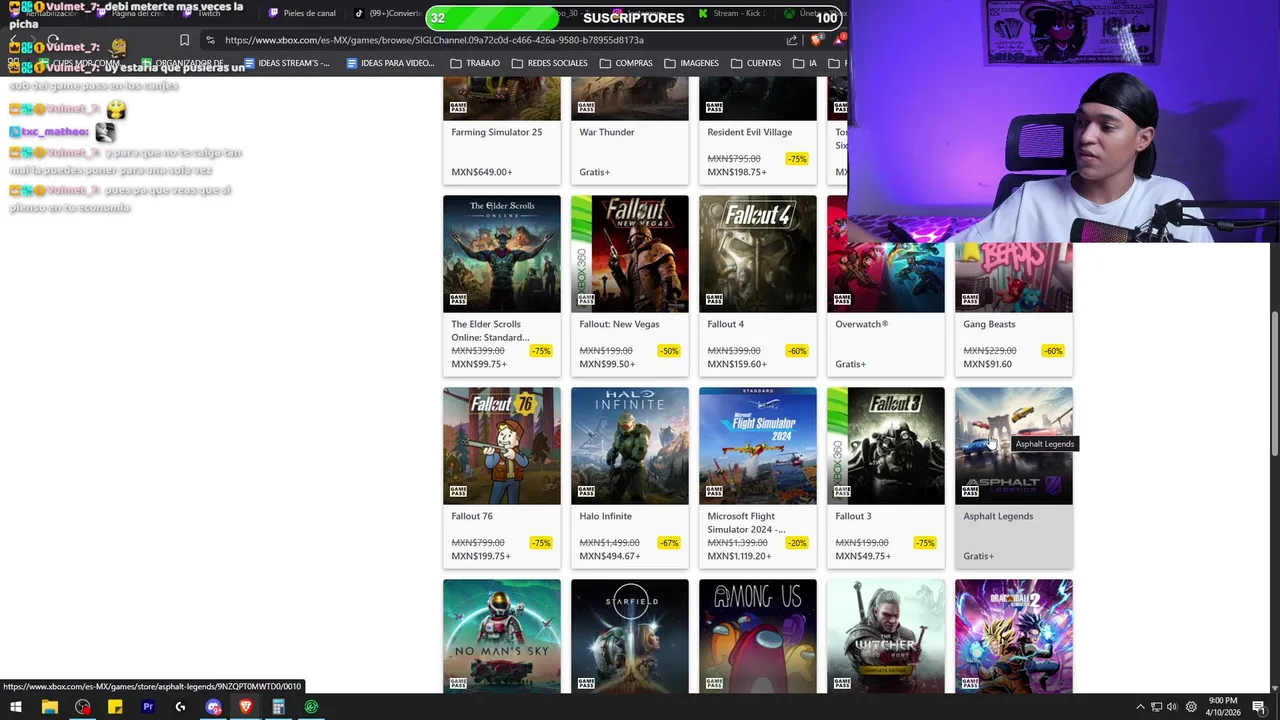This screenshot has height=720, width=1280.
Task: Open the Among Us game cover
Action: point(758,636)
